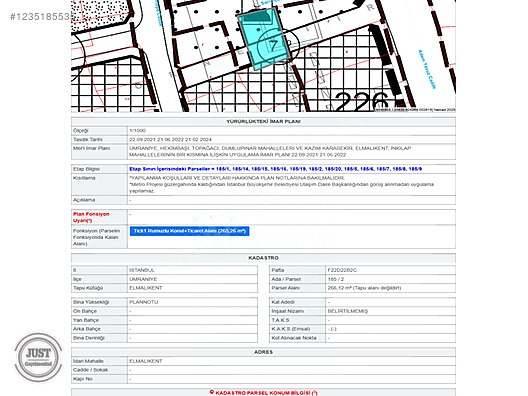Click the Parsel Alanı value cell

pyautogui.click(x=390, y=288)
